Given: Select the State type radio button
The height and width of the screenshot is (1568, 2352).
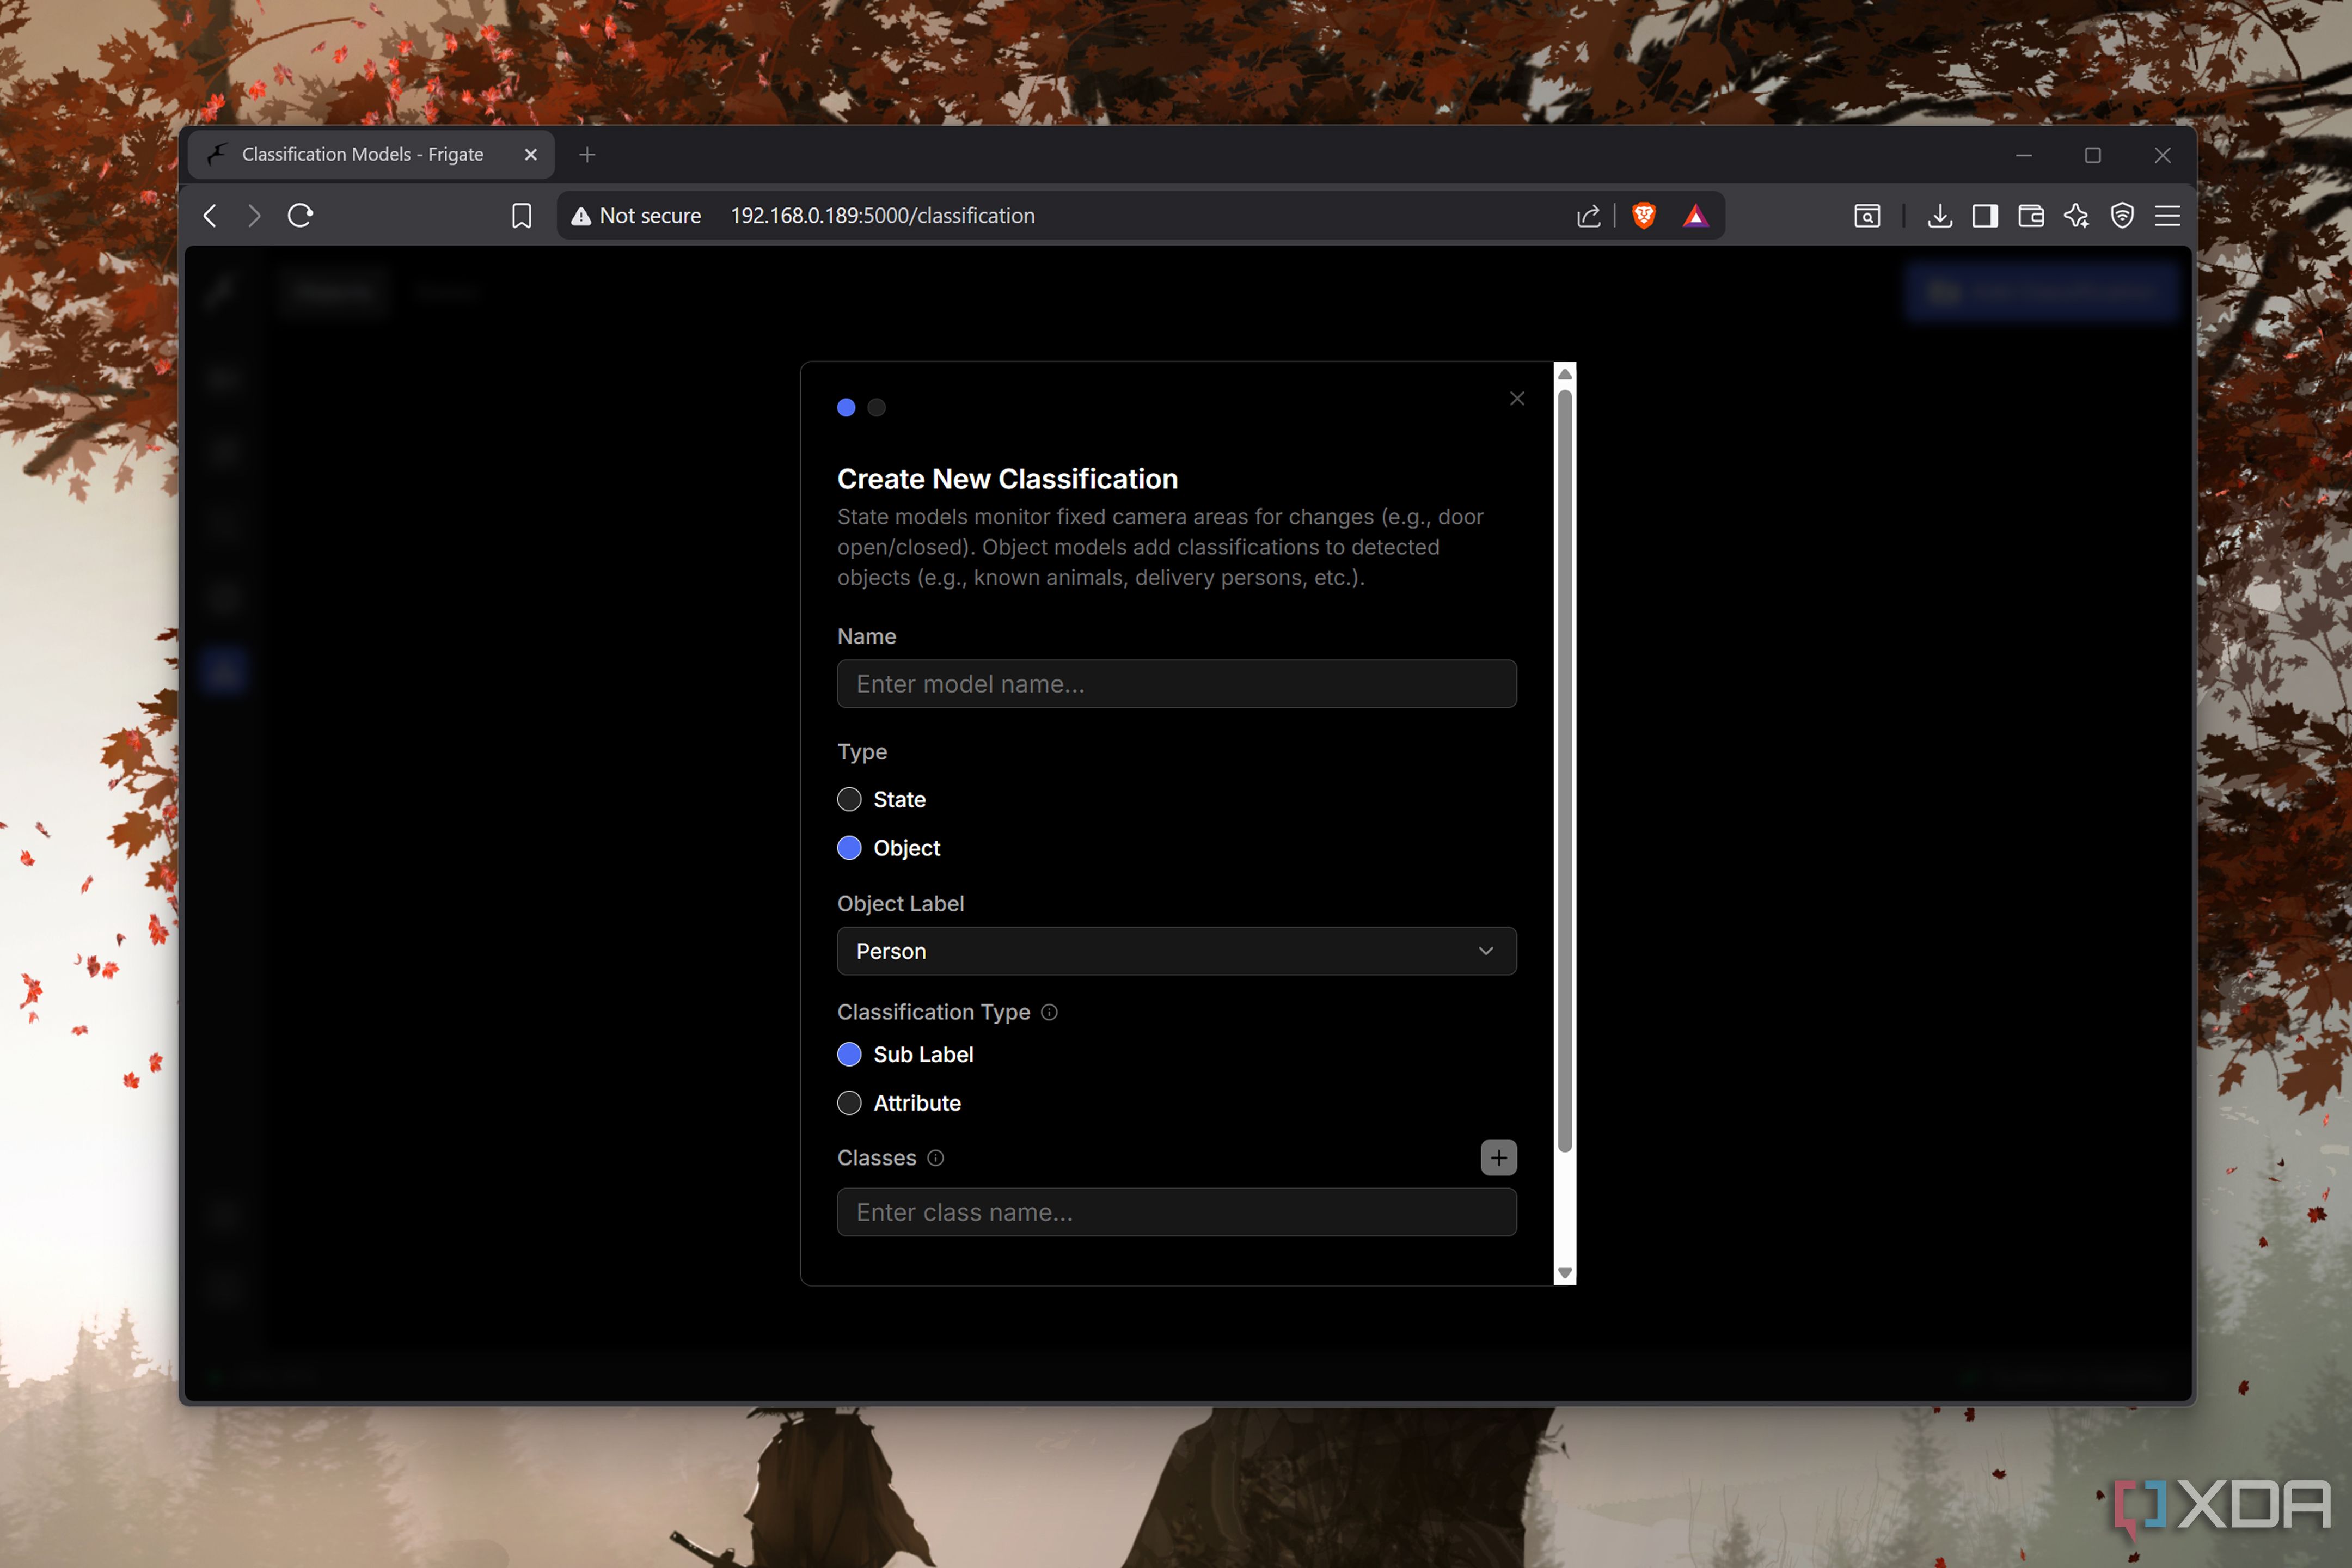Looking at the screenshot, I should [849, 799].
